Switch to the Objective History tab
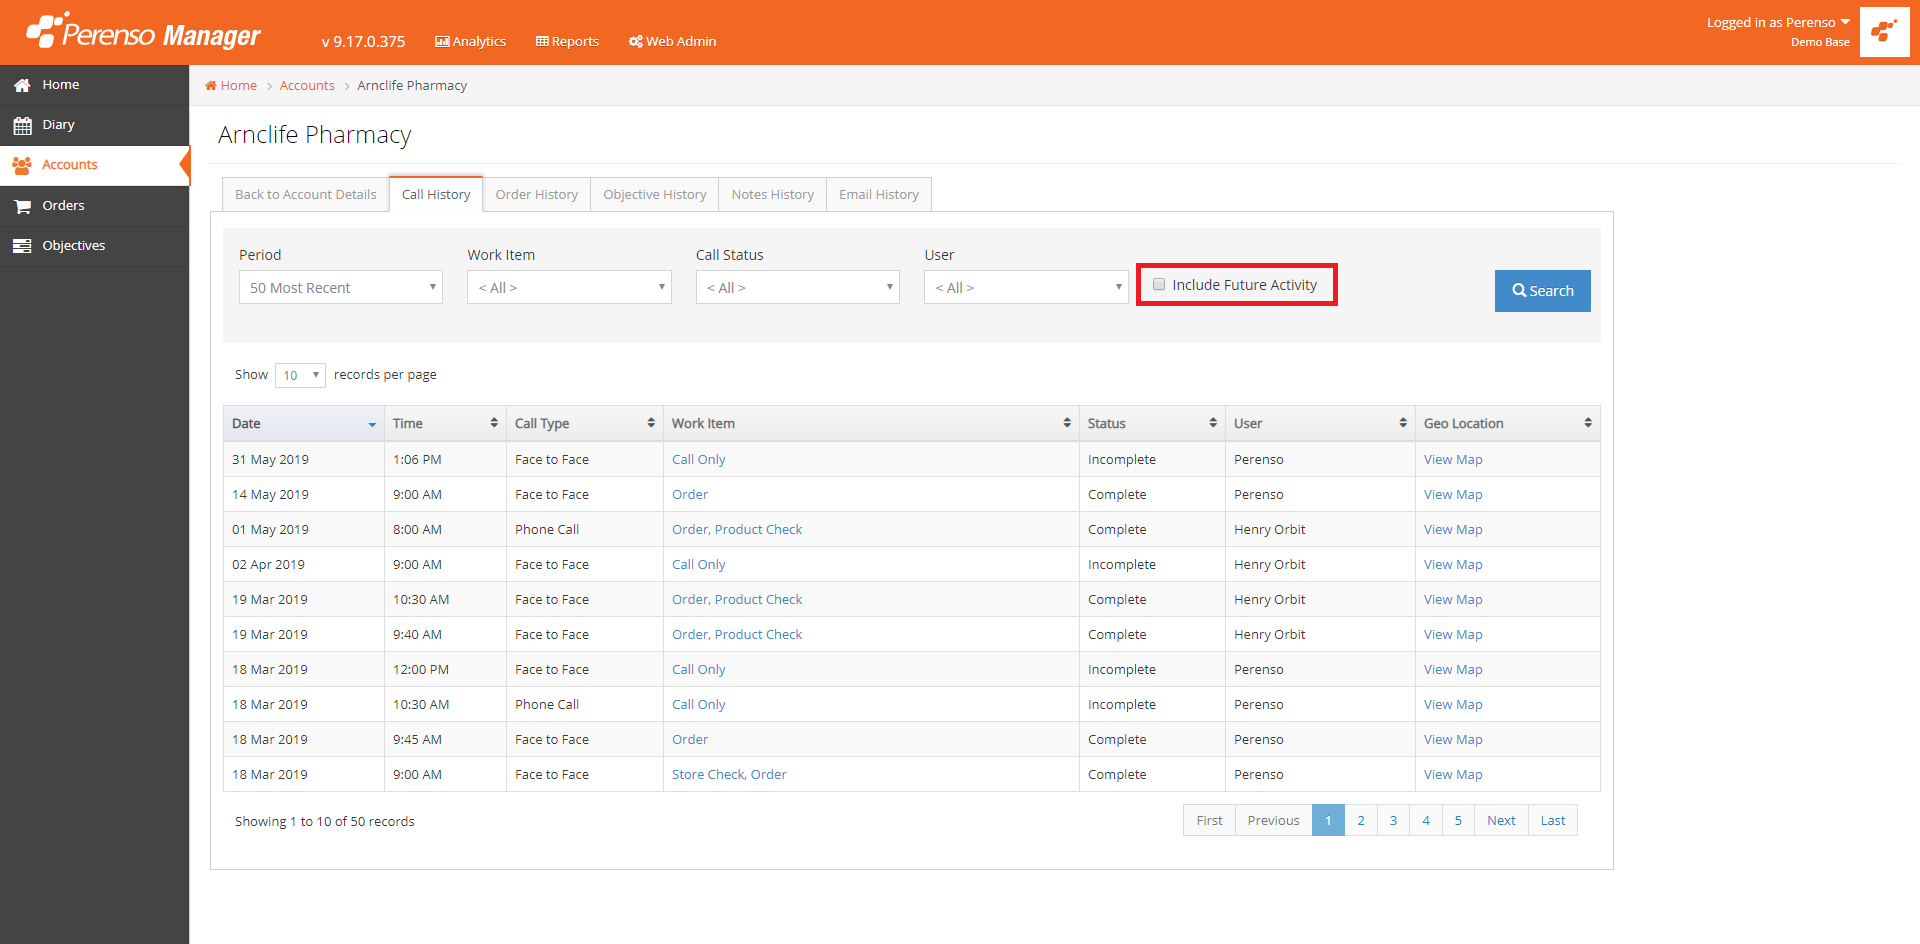The width and height of the screenshot is (1920, 944). (655, 194)
